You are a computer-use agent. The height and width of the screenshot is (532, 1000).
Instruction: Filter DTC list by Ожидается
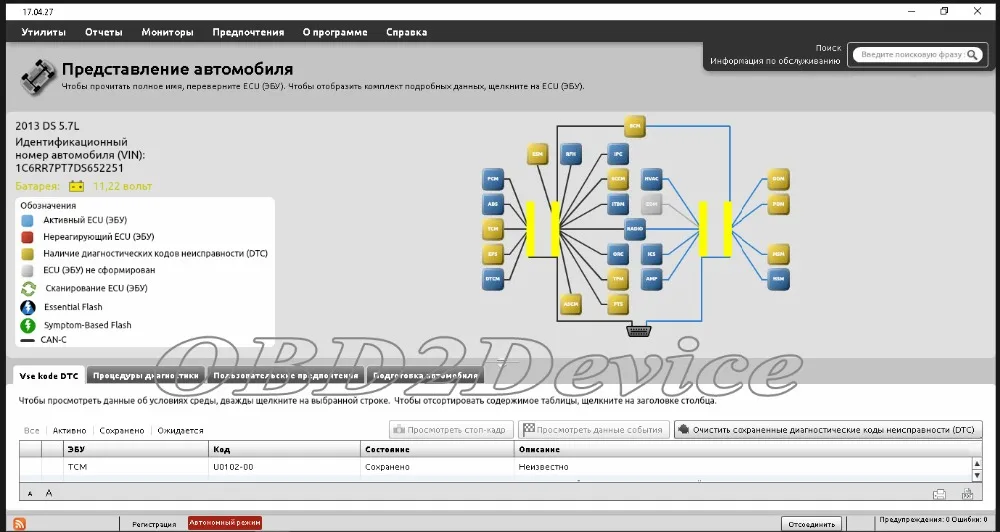click(180, 431)
